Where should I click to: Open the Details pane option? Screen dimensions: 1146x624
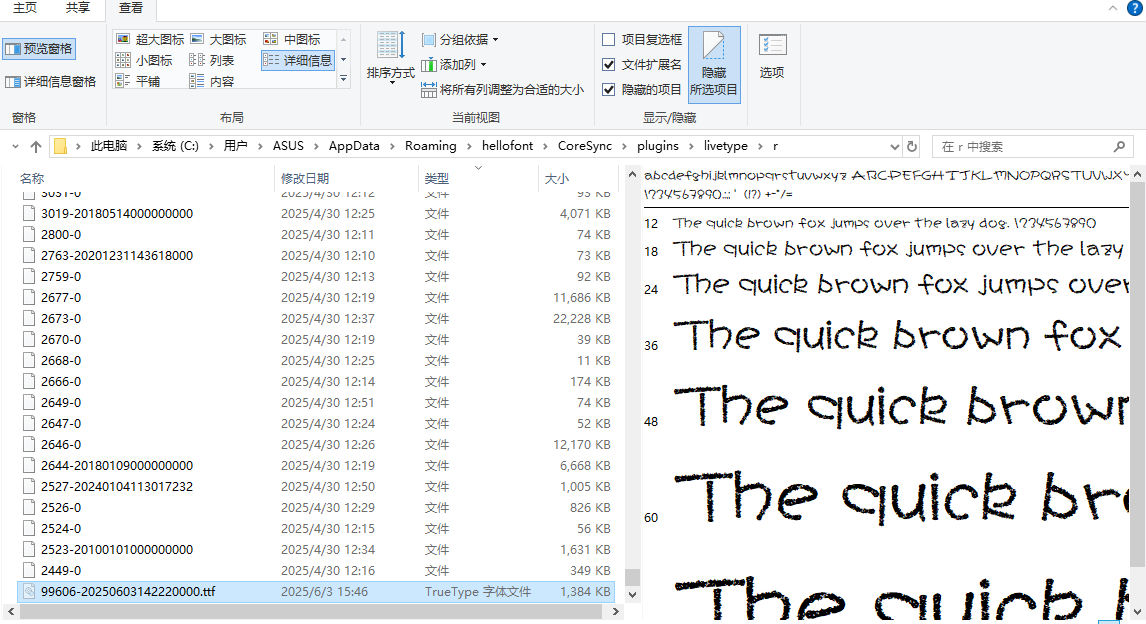click(50, 82)
